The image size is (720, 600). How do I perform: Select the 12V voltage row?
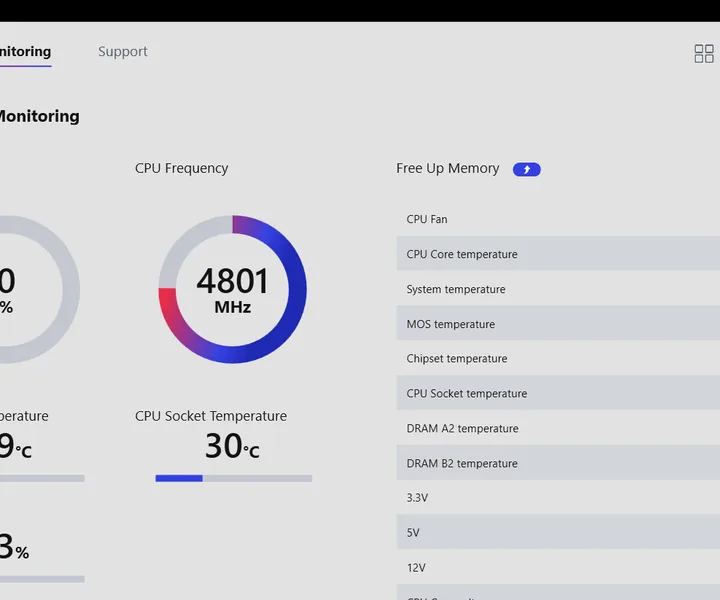click(558, 567)
